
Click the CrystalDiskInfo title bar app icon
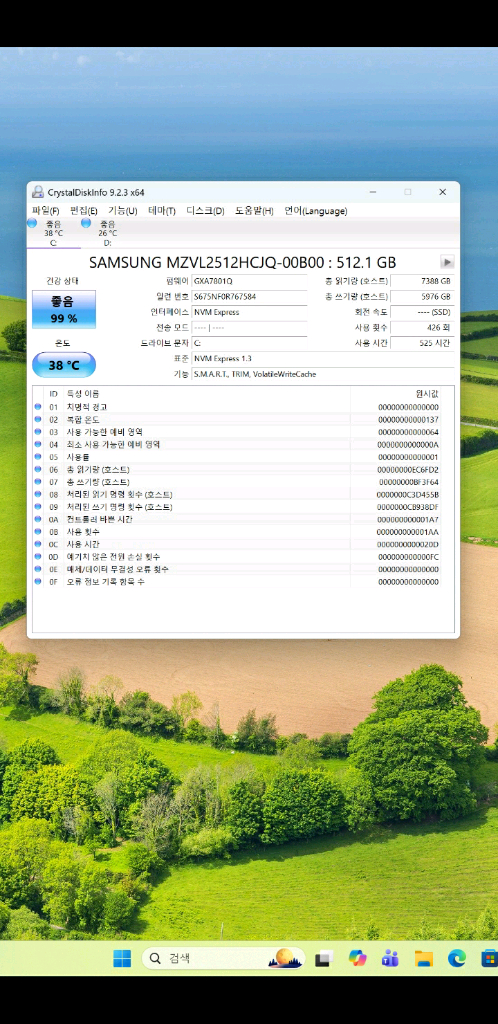coord(38,192)
